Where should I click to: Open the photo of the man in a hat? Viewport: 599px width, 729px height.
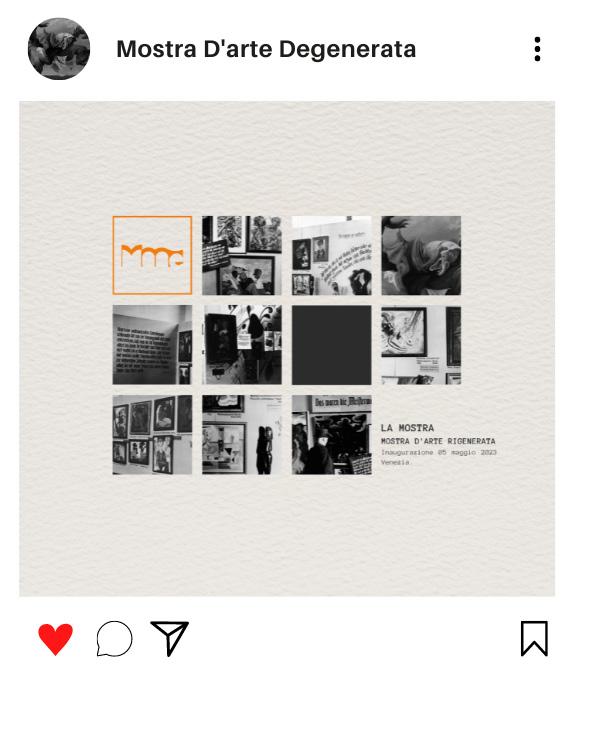point(332,435)
